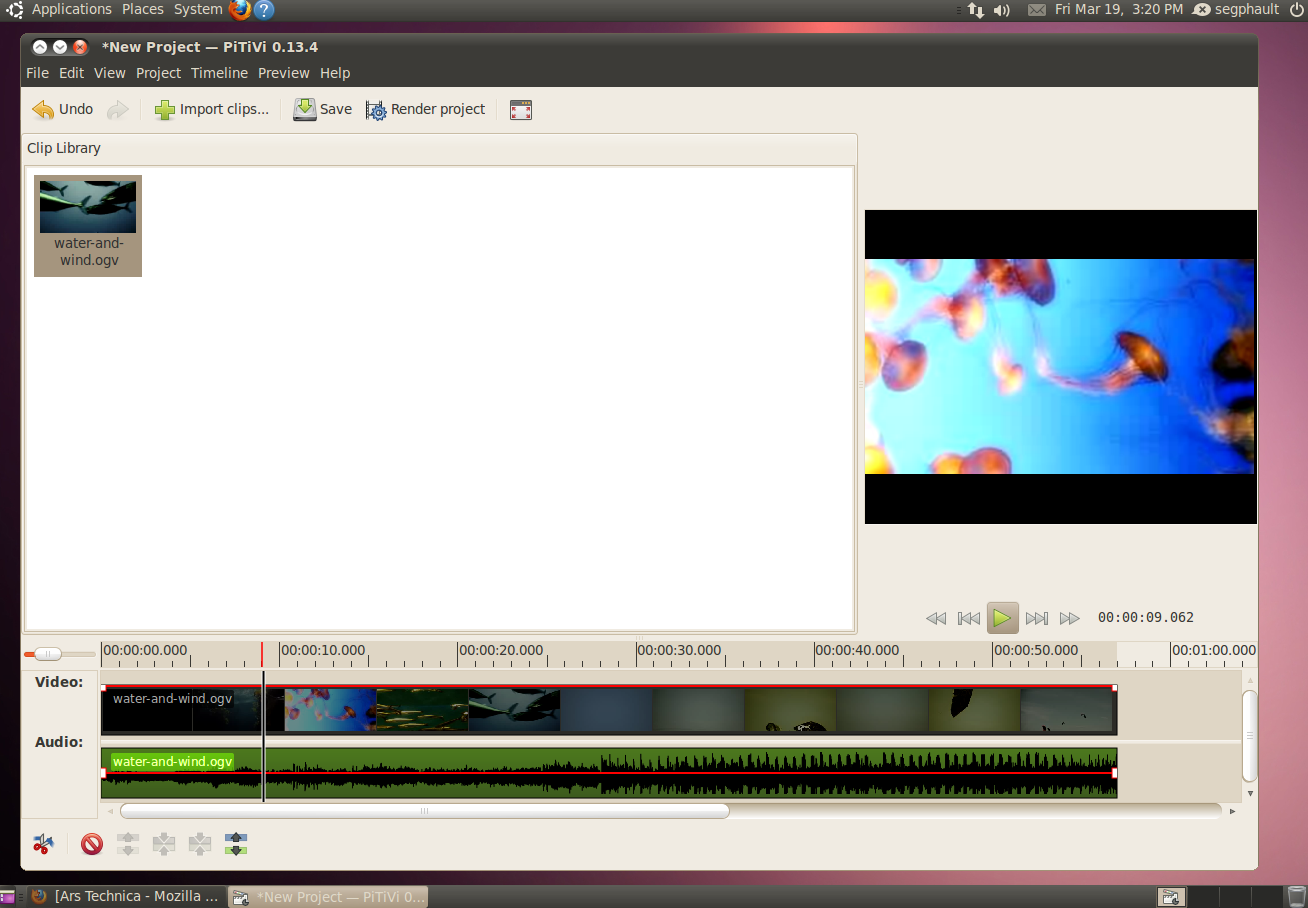Open the network connections indicator

point(976,10)
